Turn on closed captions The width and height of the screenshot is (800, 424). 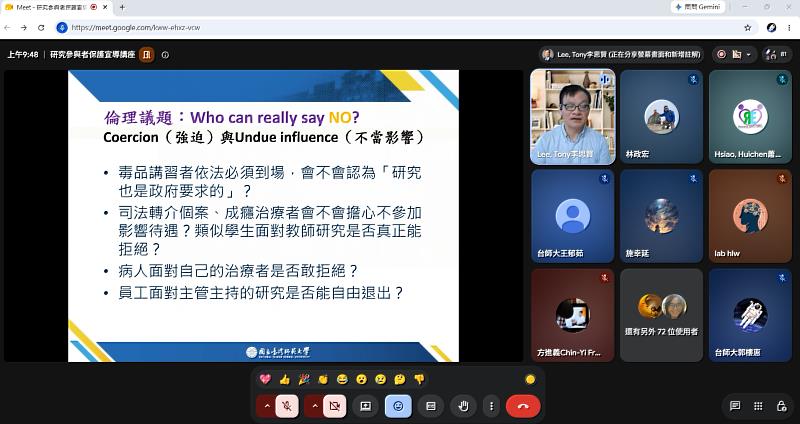[x=431, y=406]
